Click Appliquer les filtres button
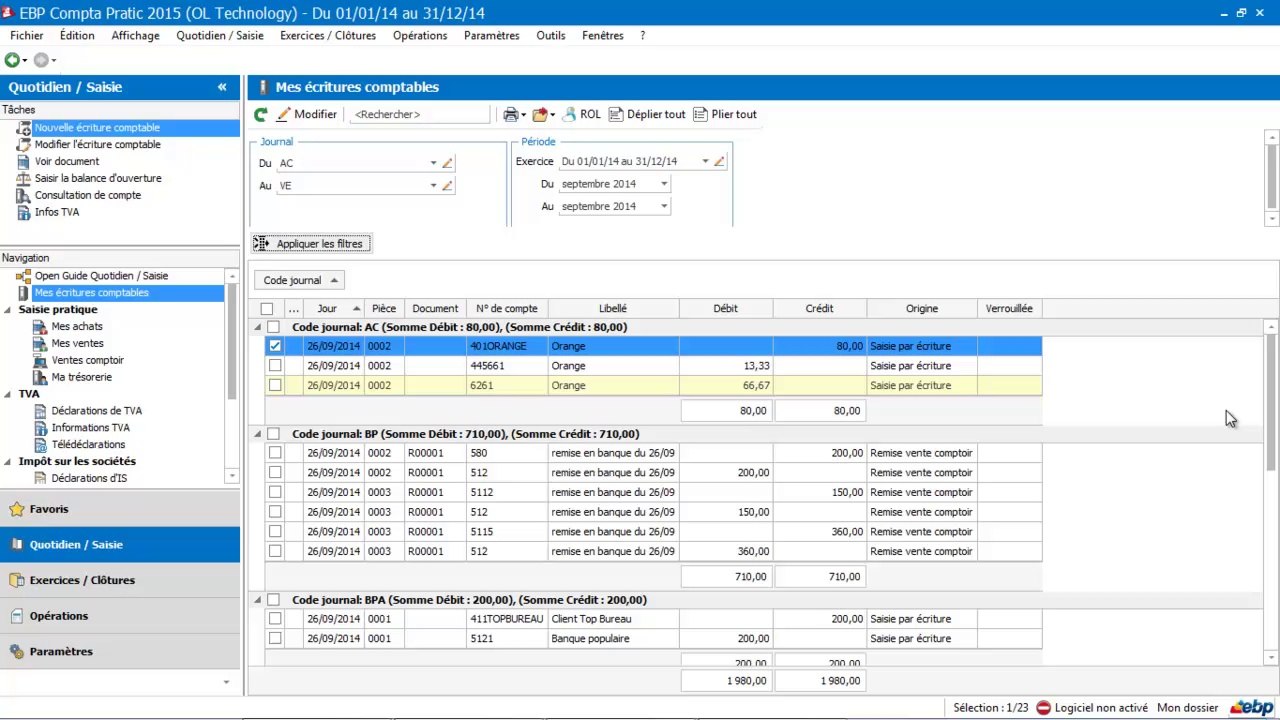The image size is (1280, 720). pos(311,244)
